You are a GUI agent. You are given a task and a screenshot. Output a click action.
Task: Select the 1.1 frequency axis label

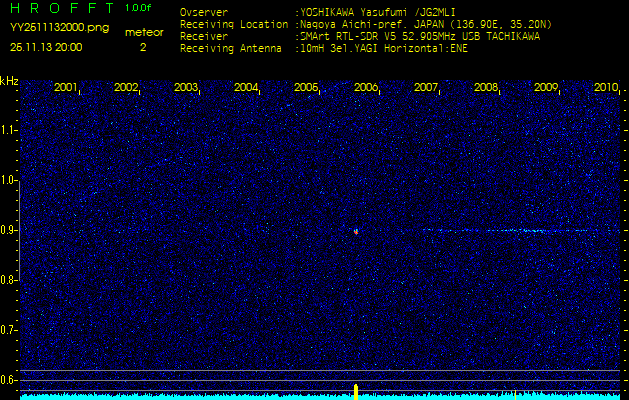[x=9, y=130]
